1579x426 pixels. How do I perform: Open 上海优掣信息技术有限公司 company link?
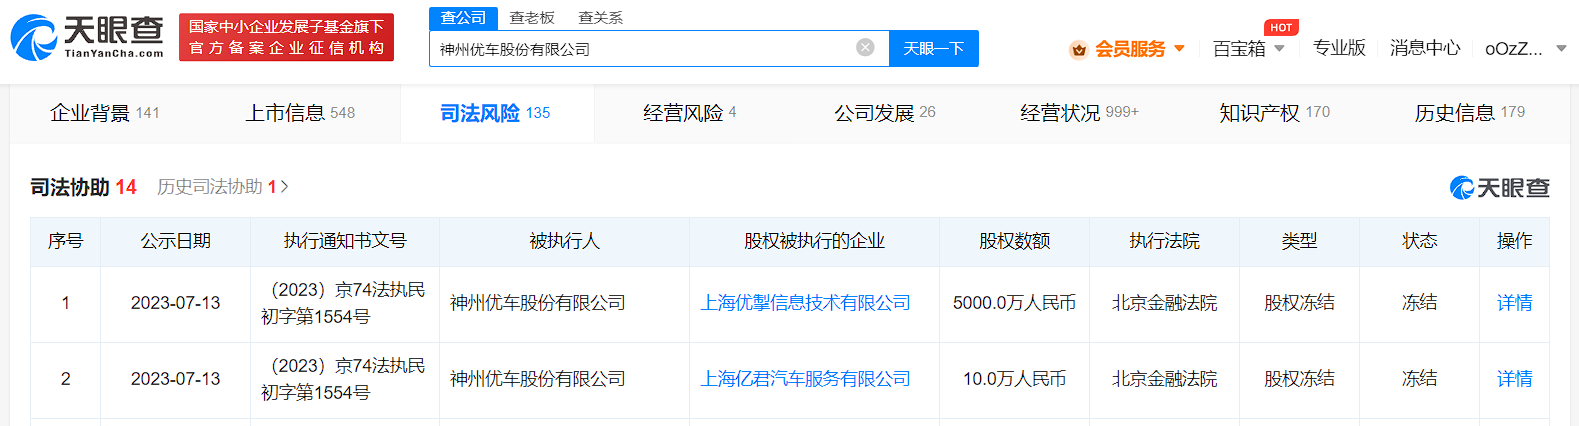pyautogui.click(x=805, y=303)
